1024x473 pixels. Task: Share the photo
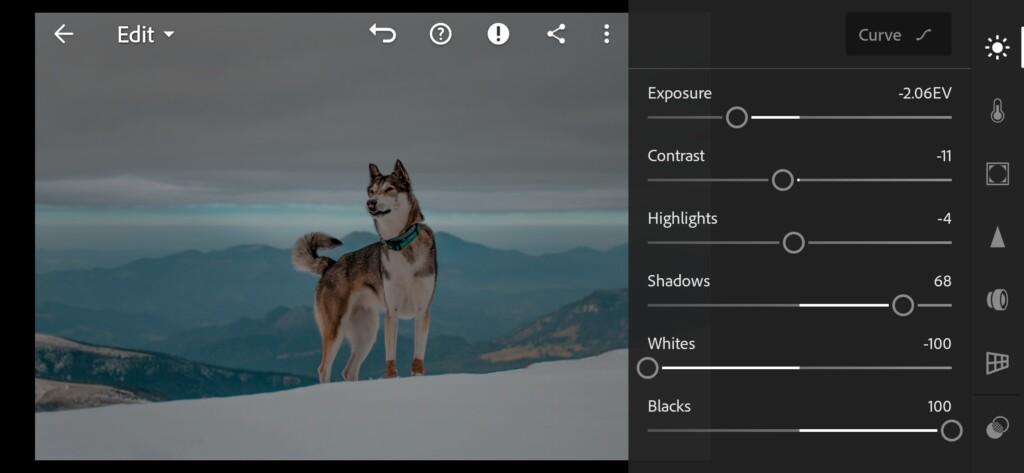(556, 34)
